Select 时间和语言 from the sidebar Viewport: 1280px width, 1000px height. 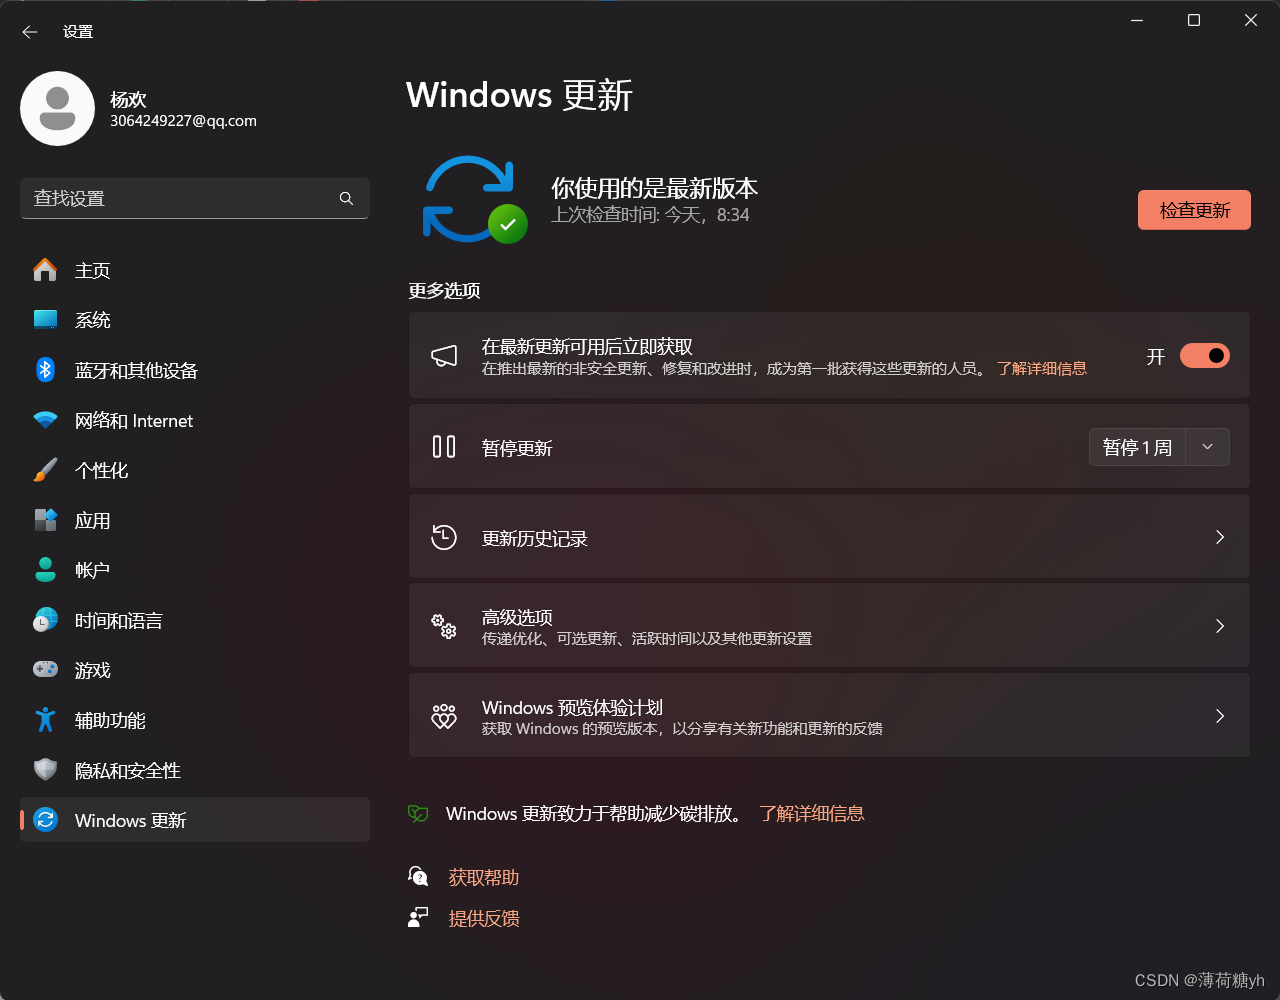(195, 620)
